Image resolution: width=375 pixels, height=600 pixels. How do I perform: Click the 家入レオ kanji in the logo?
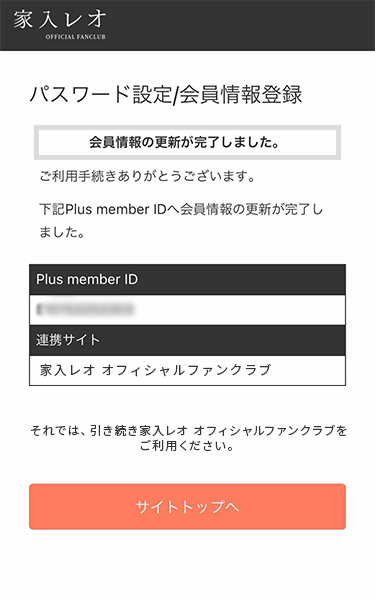point(60,20)
